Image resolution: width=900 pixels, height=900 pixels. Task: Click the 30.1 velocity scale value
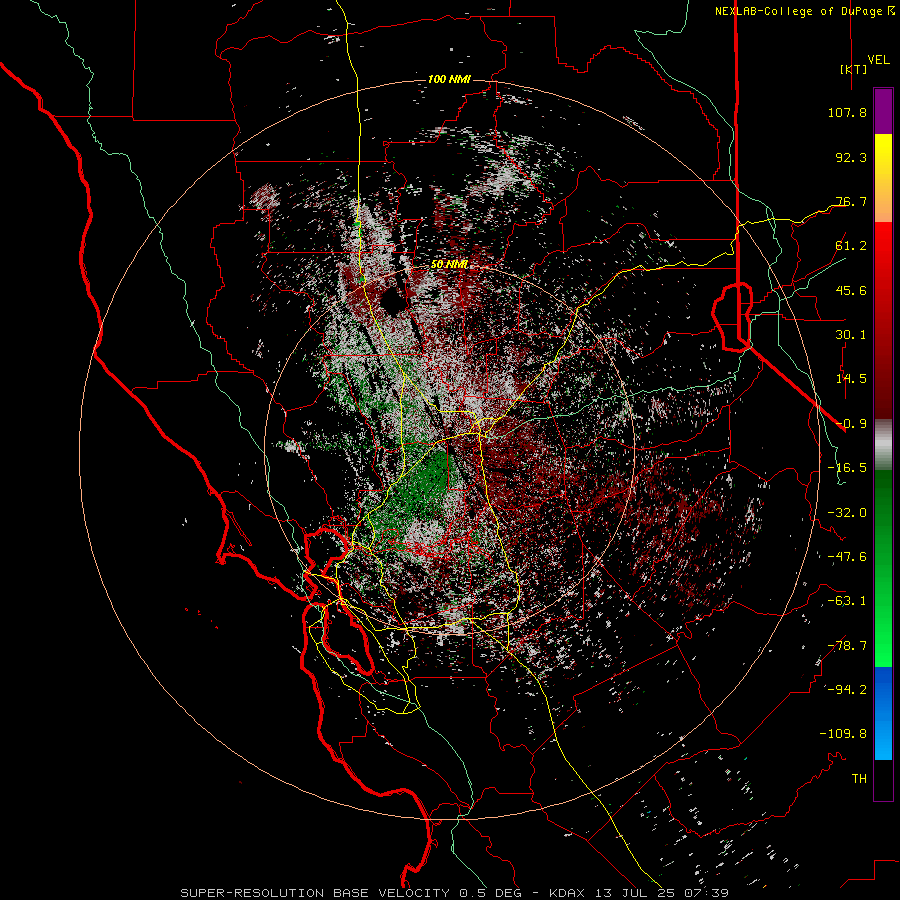tap(851, 335)
